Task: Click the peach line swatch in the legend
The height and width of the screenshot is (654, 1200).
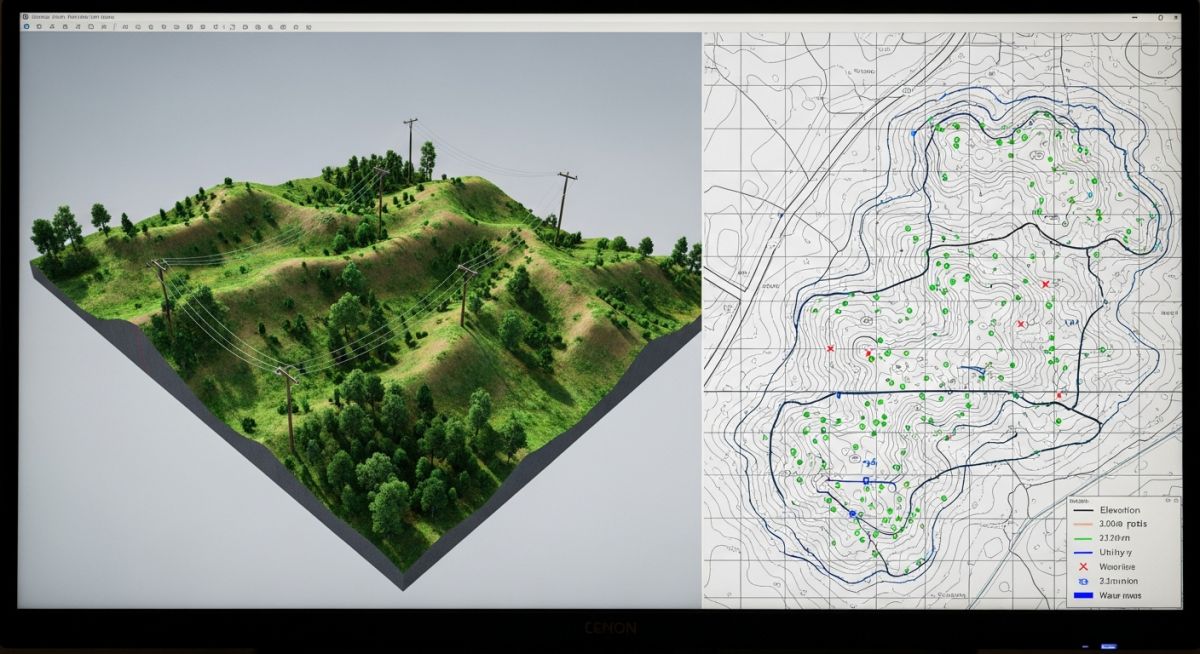Action: 1083,524
